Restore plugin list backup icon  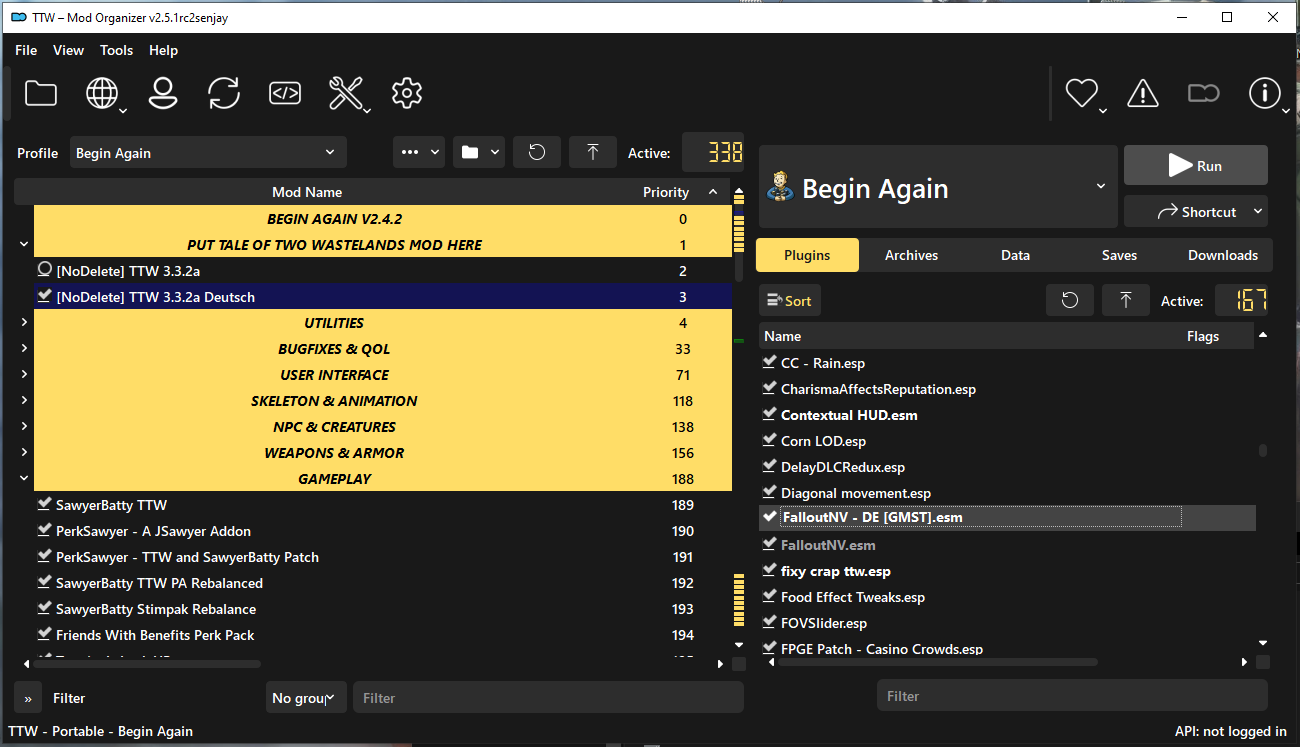tap(1070, 300)
